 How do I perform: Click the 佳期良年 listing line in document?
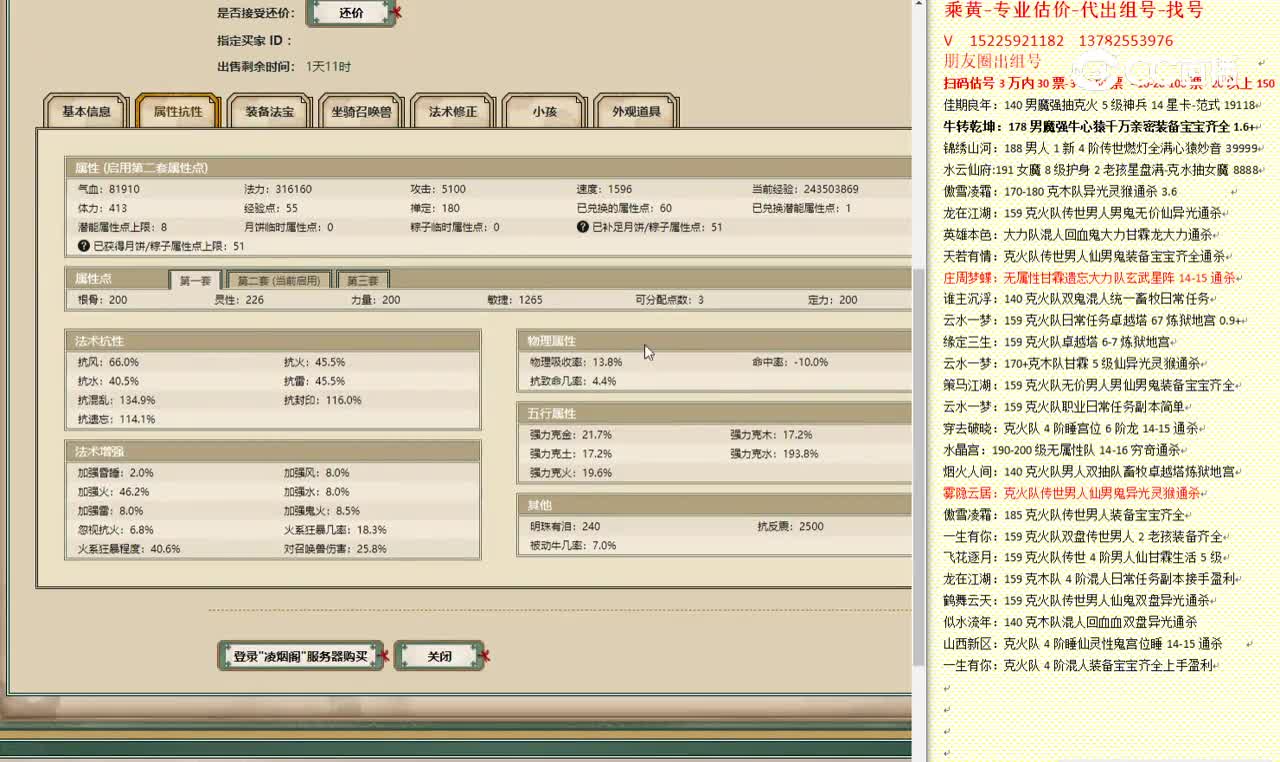[x=1099, y=105]
